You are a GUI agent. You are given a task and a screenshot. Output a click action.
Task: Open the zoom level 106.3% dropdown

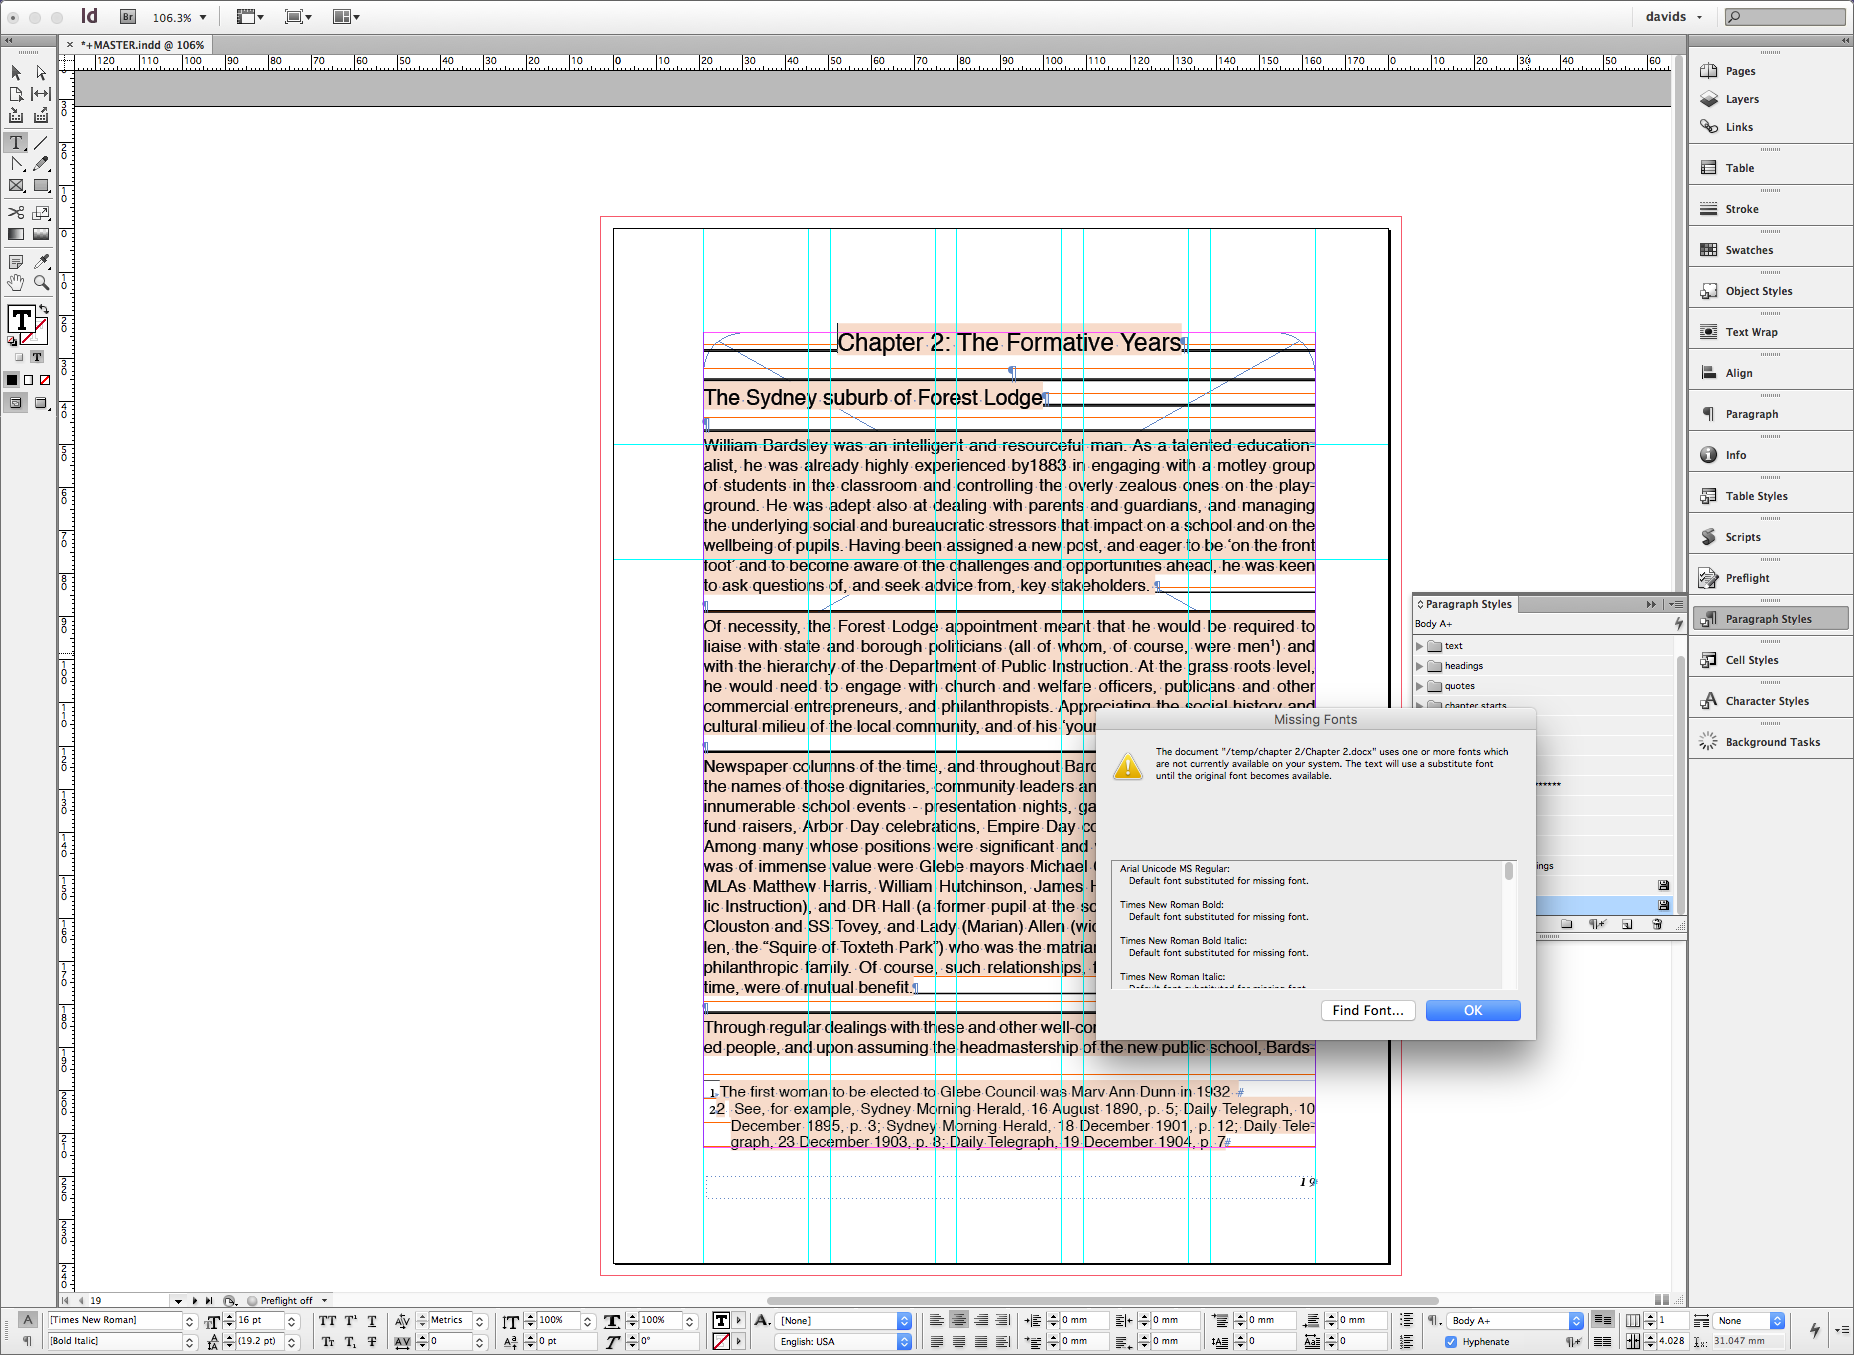tap(203, 17)
